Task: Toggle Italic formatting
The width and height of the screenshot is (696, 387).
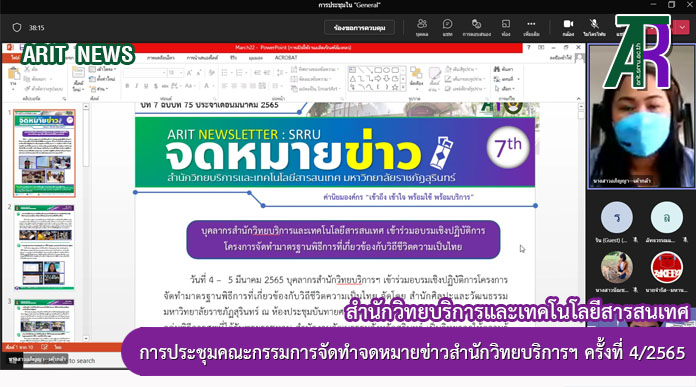Action: click(136, 86)
